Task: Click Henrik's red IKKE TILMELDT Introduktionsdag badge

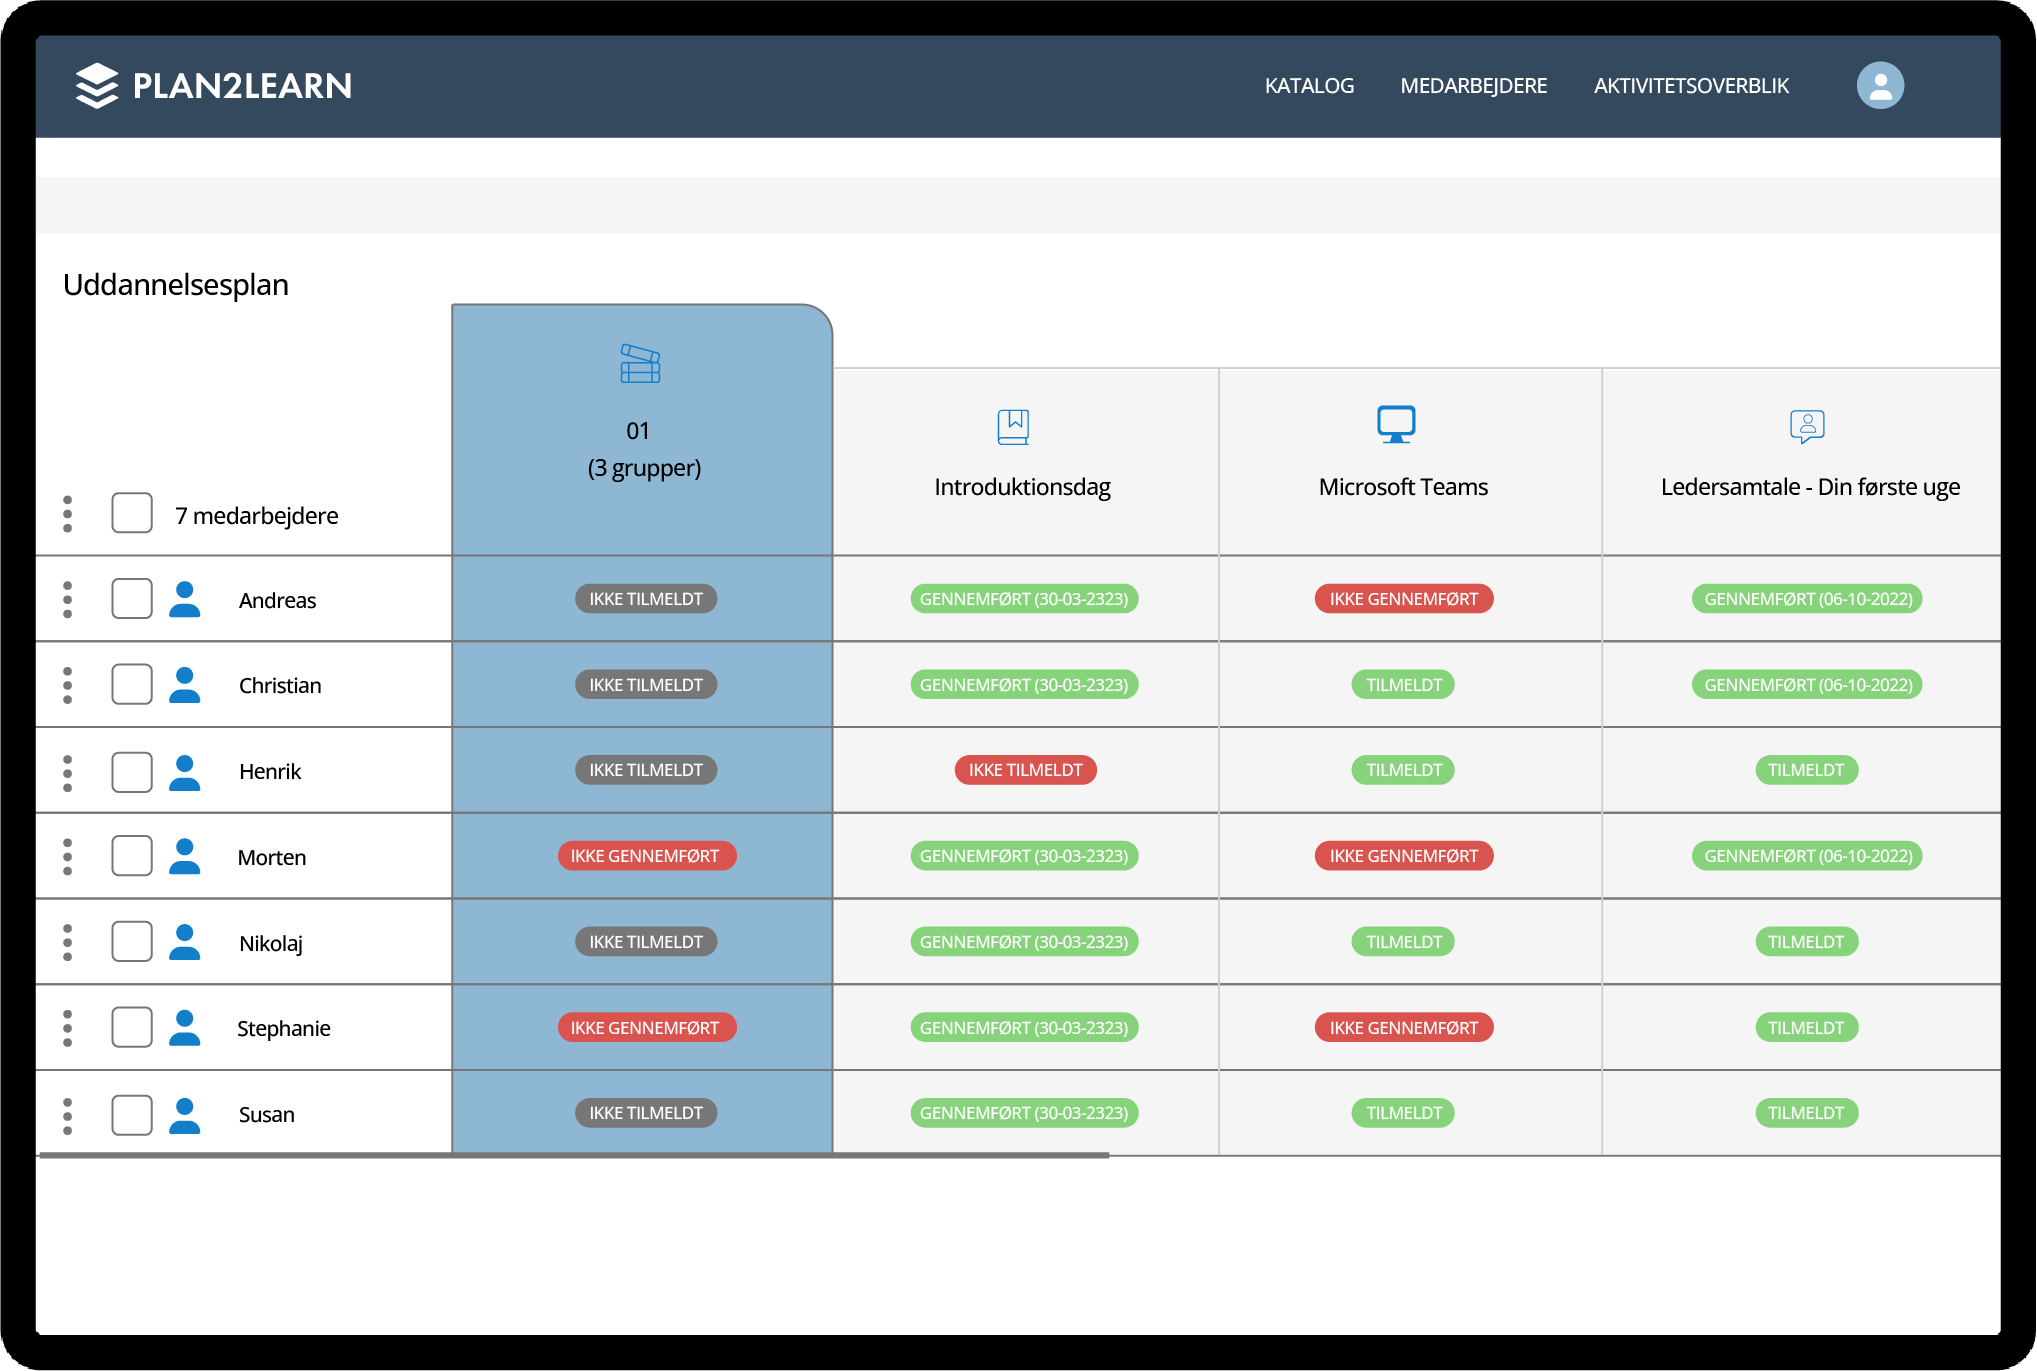Action: [x=1025, y=770]
